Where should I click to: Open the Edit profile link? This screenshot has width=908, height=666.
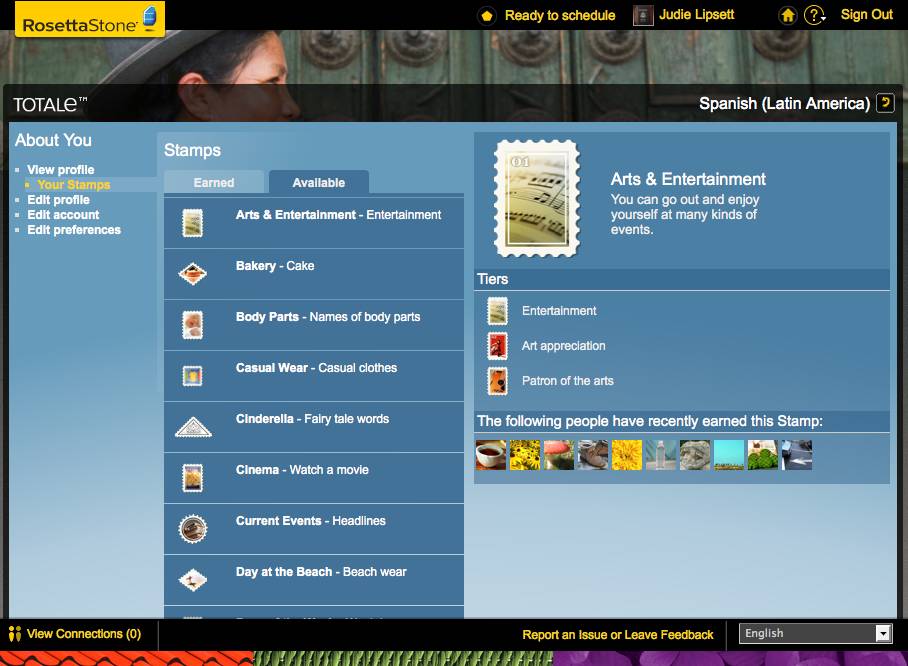click(x=58, y=200)
